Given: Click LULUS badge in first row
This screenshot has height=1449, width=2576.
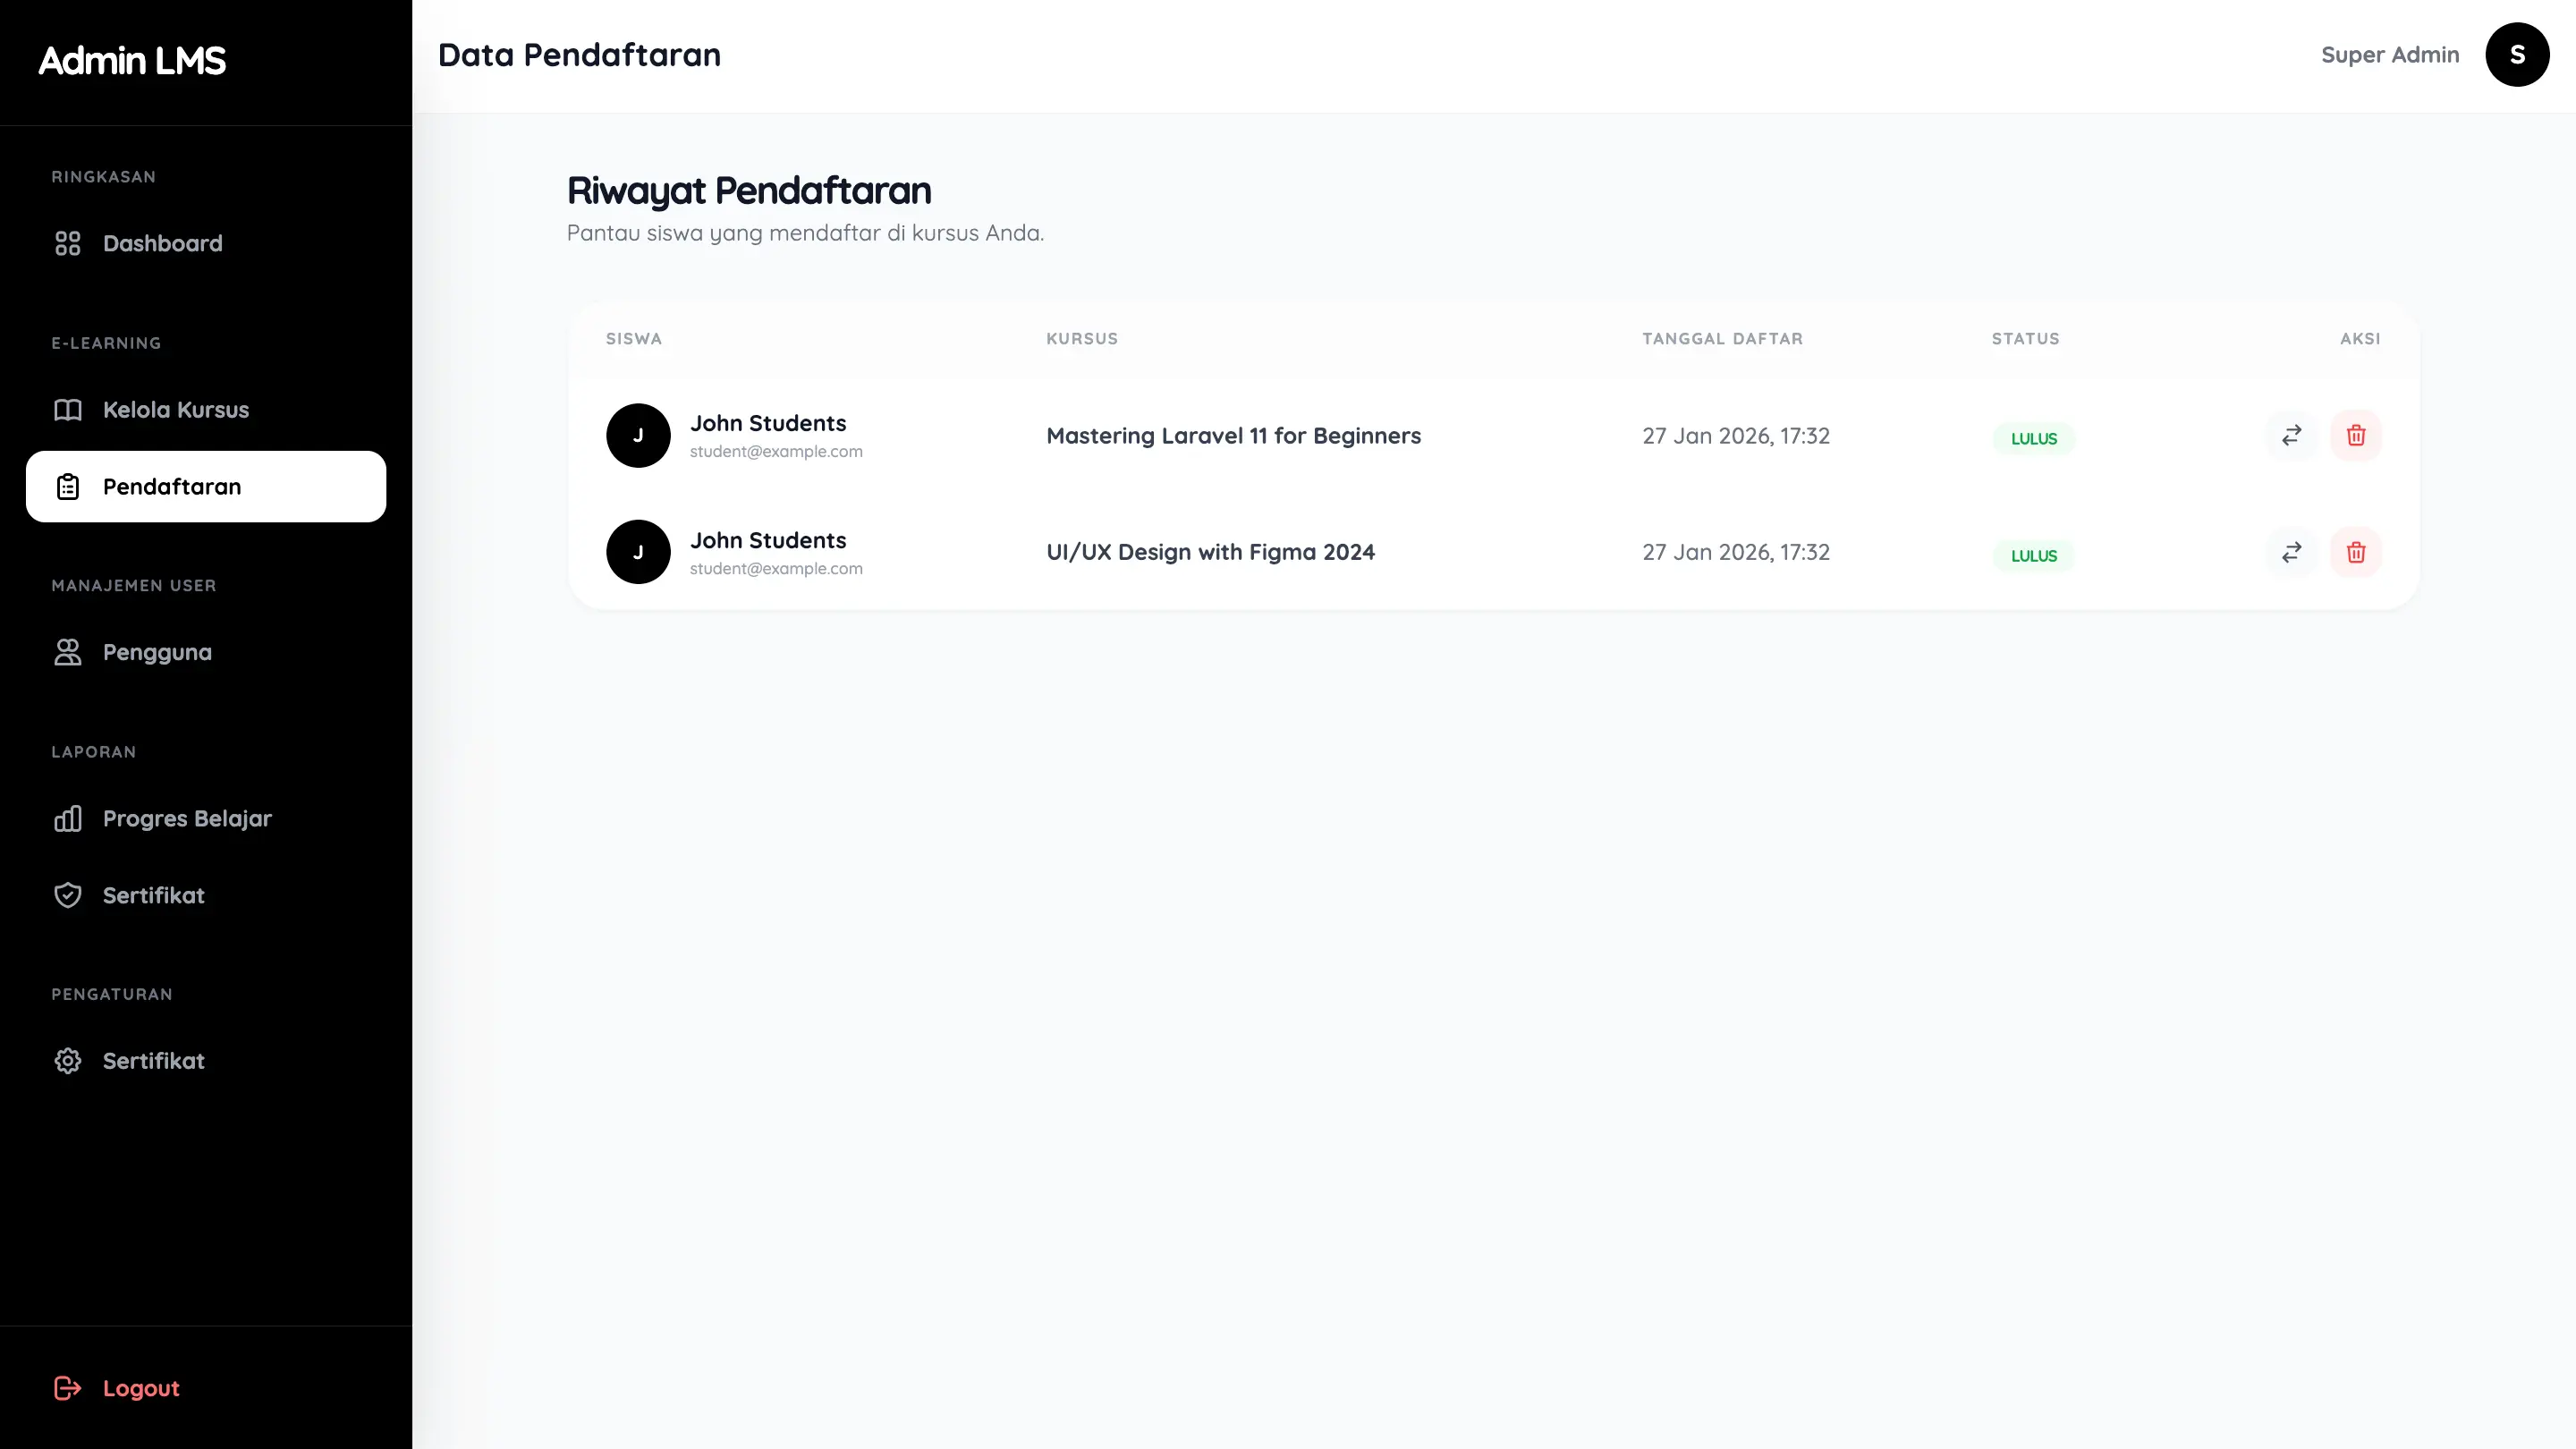Looking at the screenshot, I should (x=2033, y=438).
